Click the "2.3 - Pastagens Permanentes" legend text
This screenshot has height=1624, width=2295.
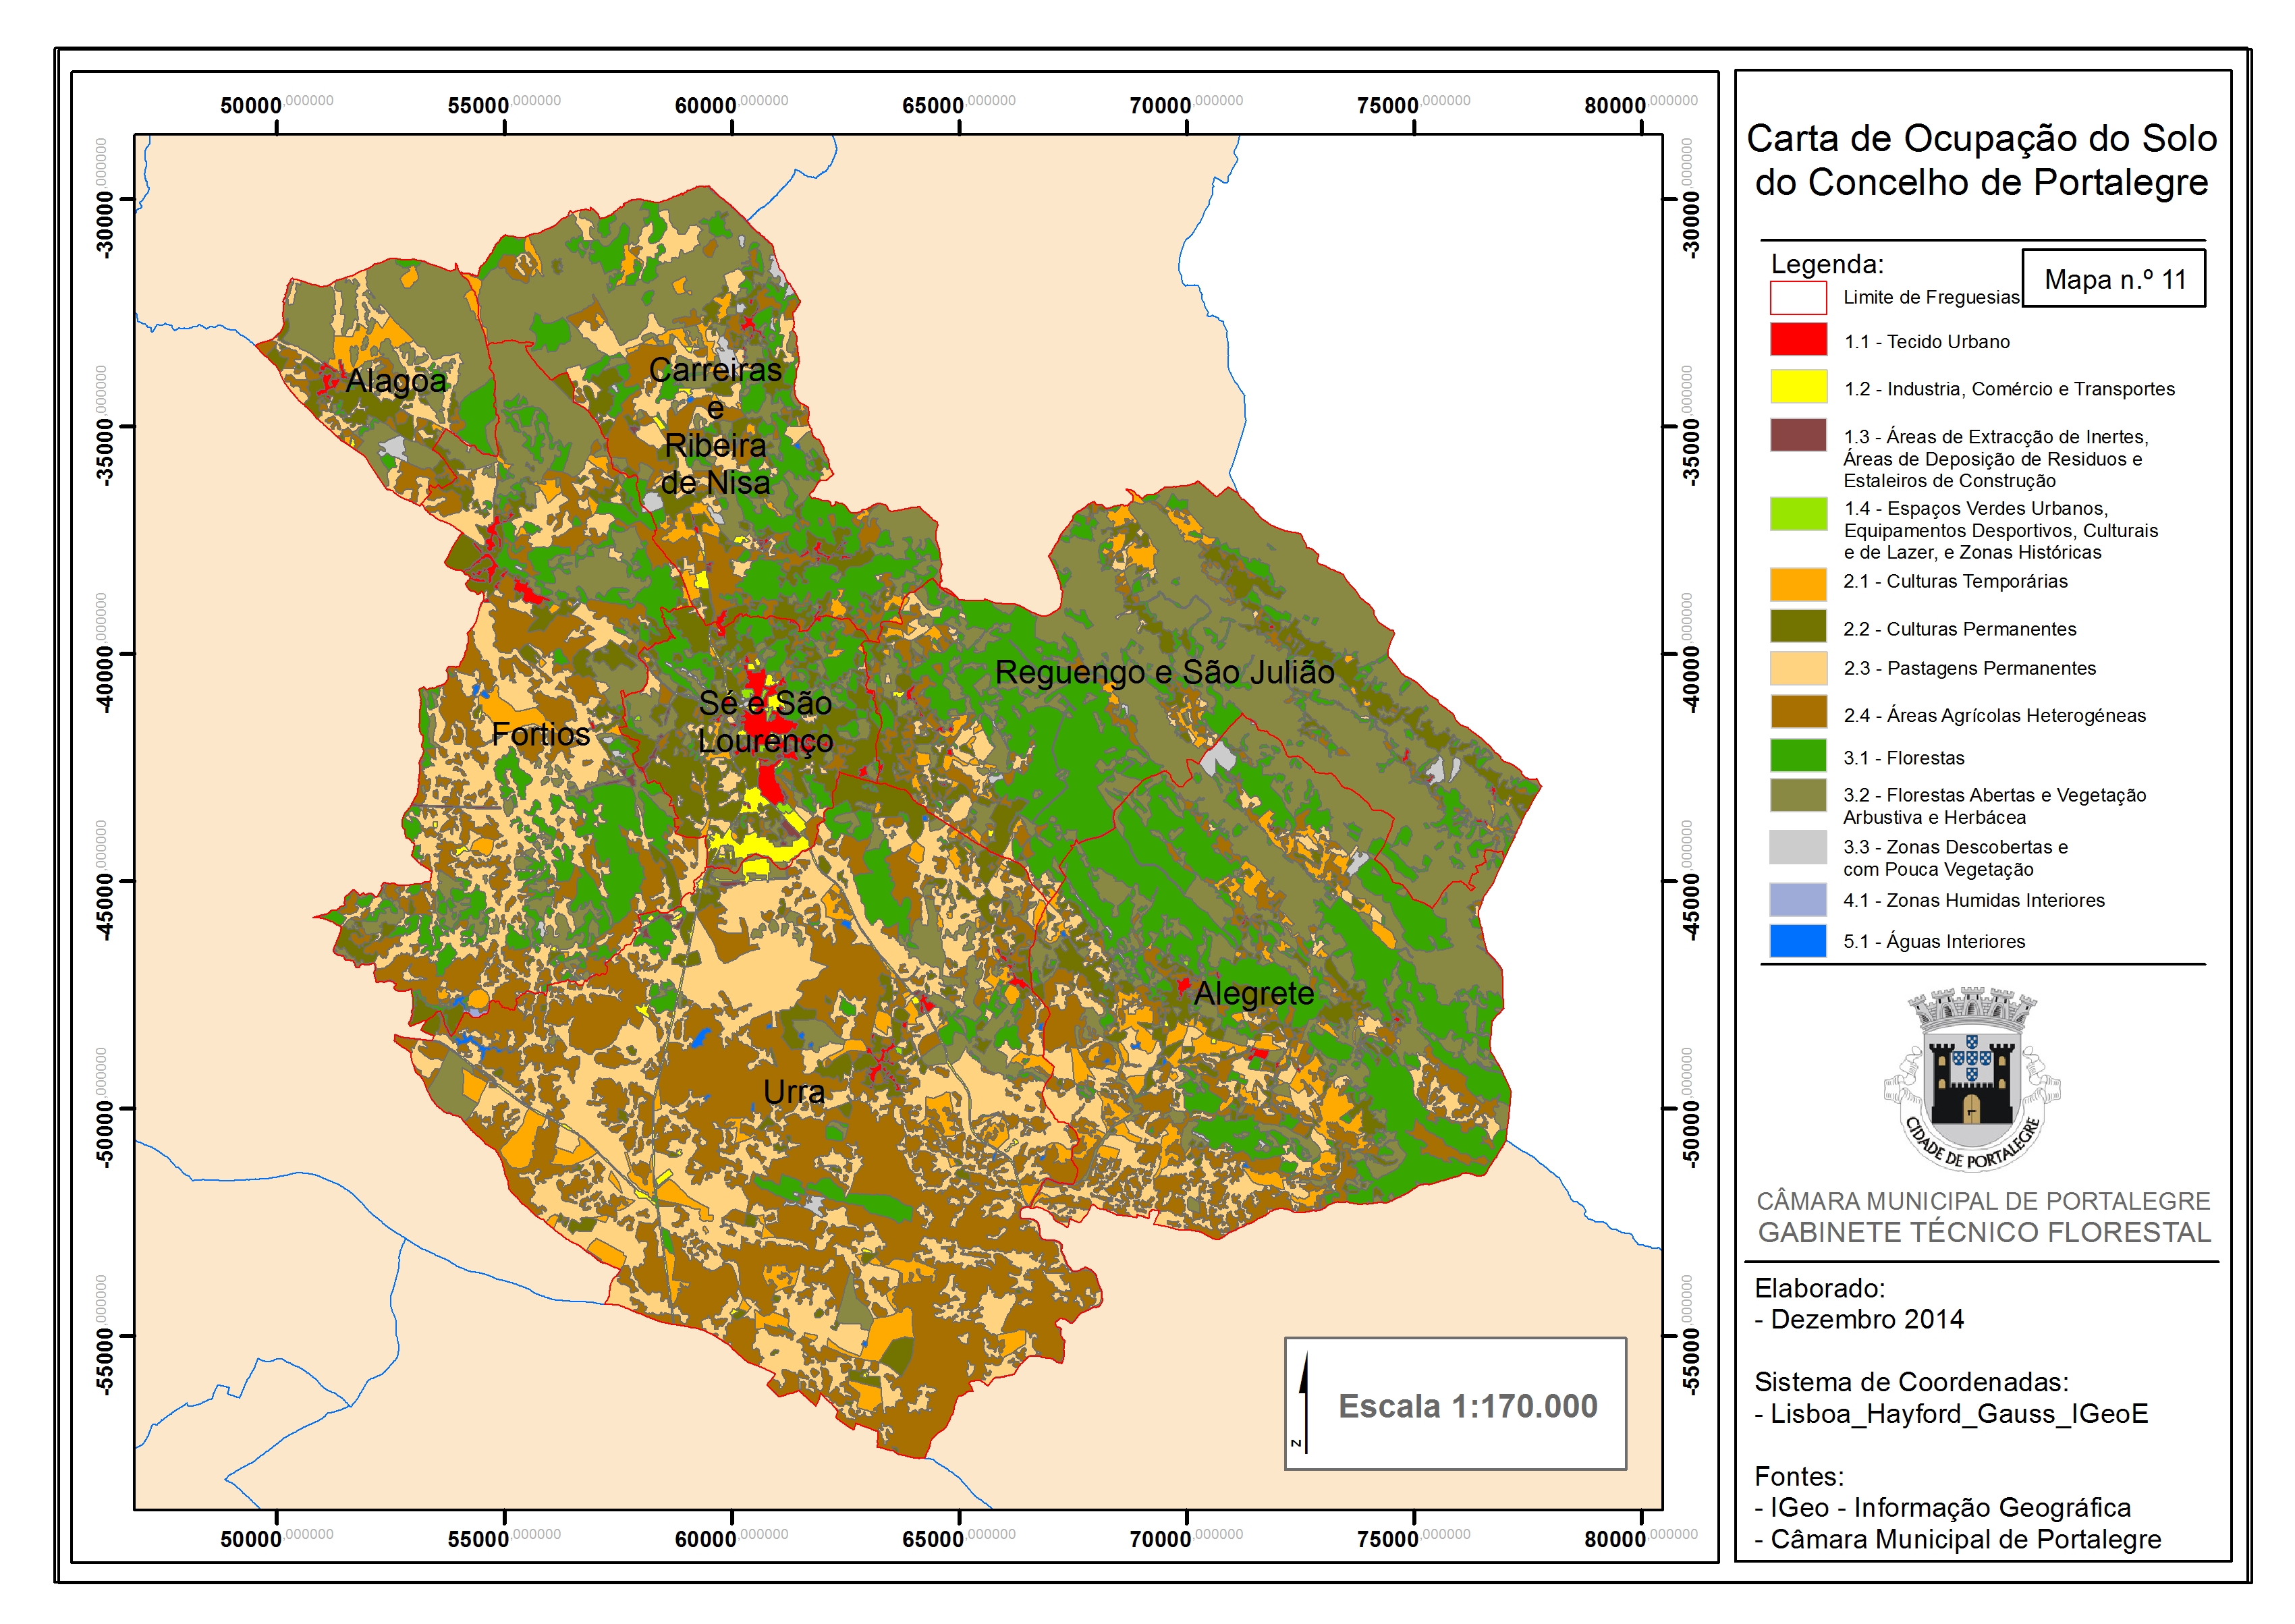click(1969, 668)
